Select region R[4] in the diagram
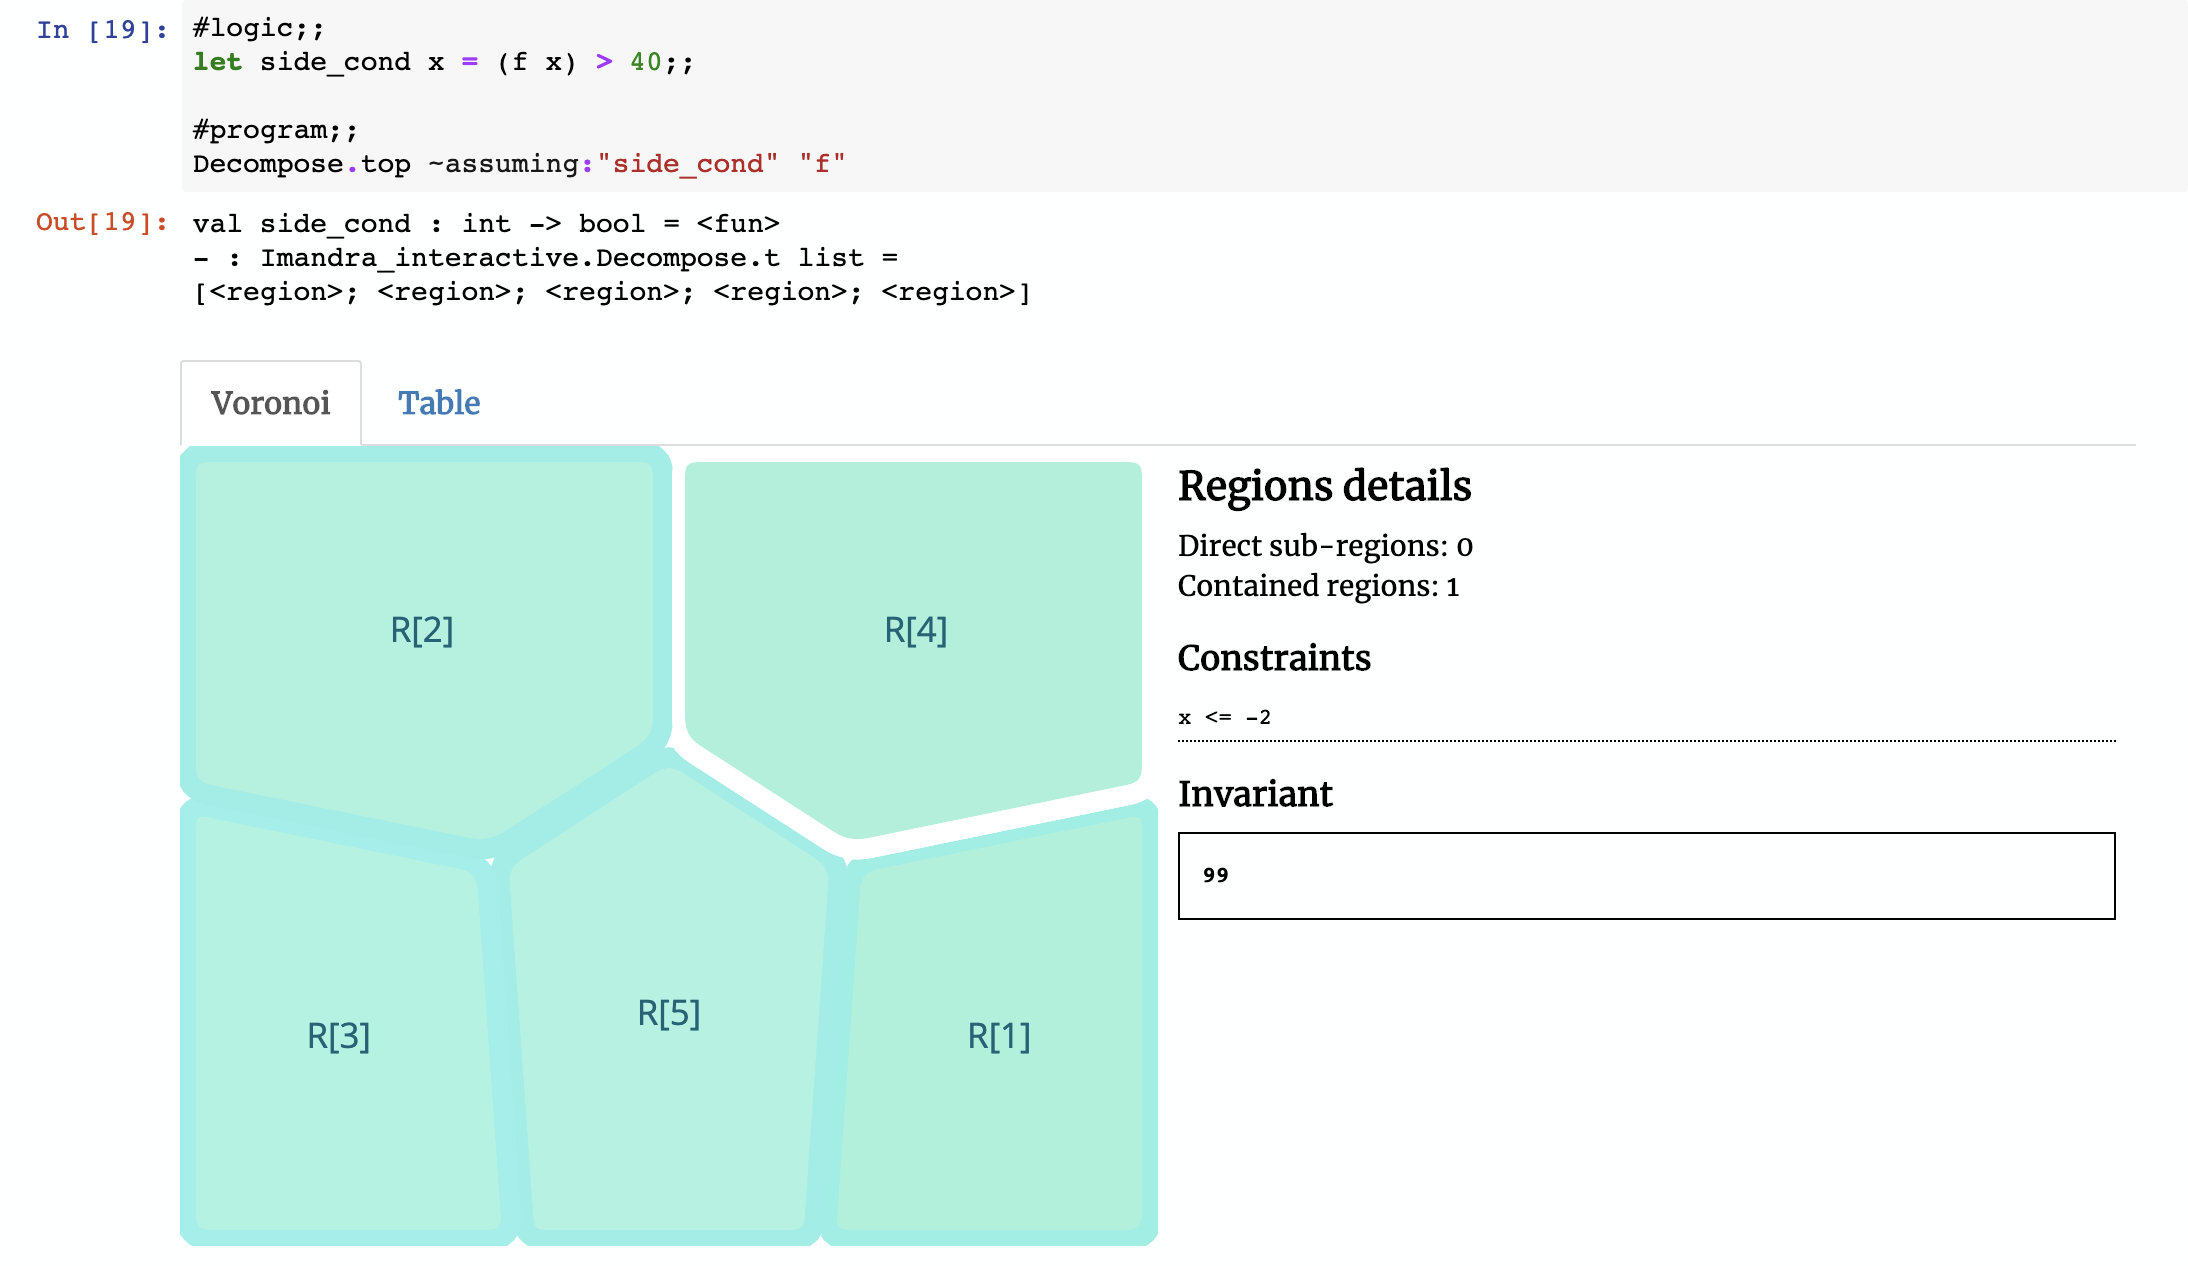Viewport: 2188px width, 1266px height. click(915, 630)
